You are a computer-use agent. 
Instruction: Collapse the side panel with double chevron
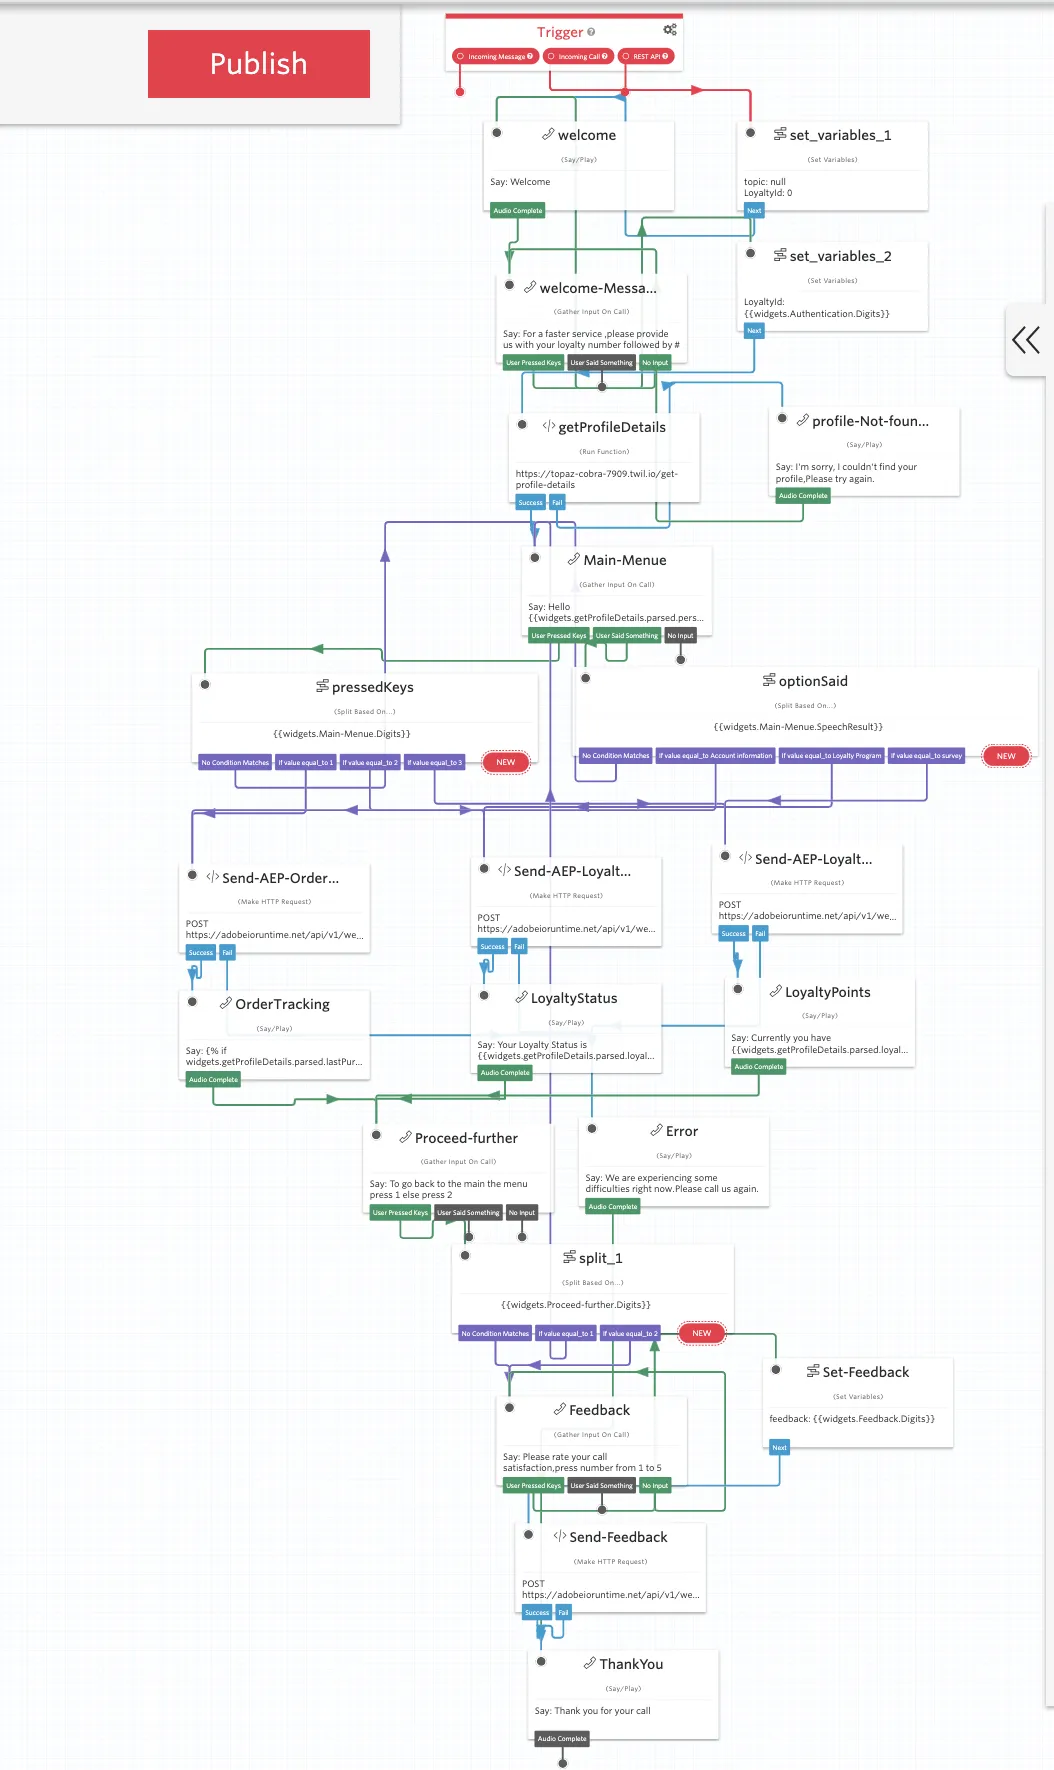(1026, 340)
